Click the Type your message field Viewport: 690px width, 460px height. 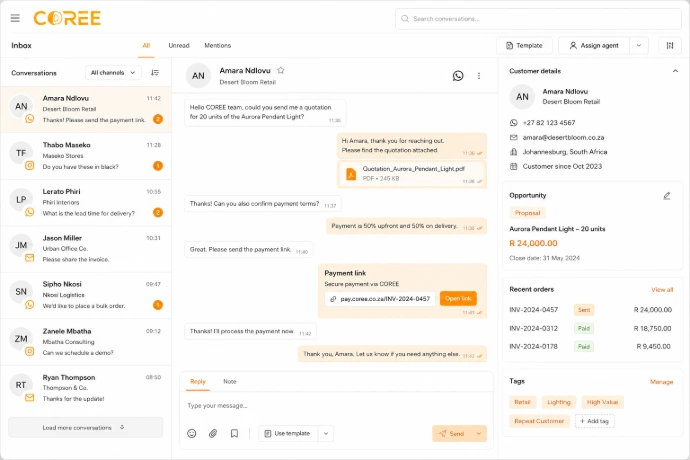[337, 405]
